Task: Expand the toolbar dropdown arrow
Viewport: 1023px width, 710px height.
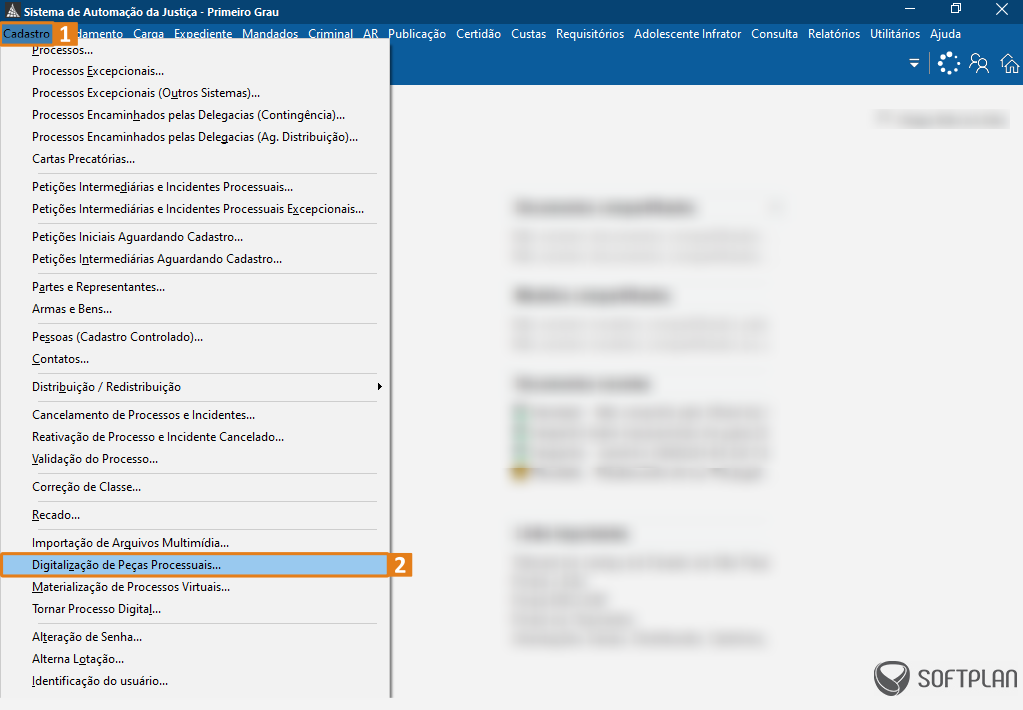Action: click(914, 63)
